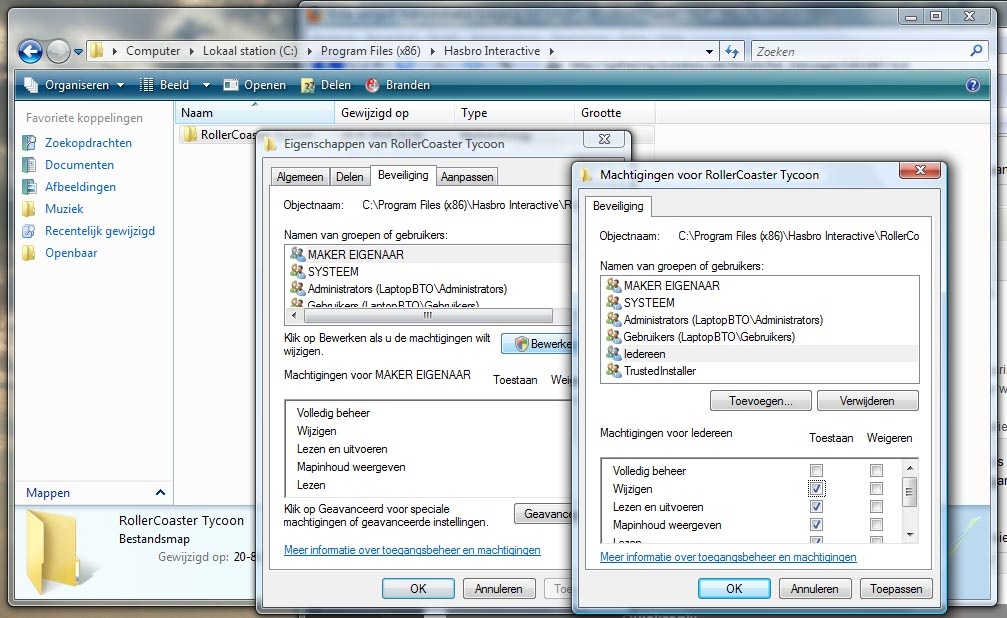1007x618 pixels.
Task: Click Annuleren in the Eigenschappen dialog
Action: coord(498,588)
